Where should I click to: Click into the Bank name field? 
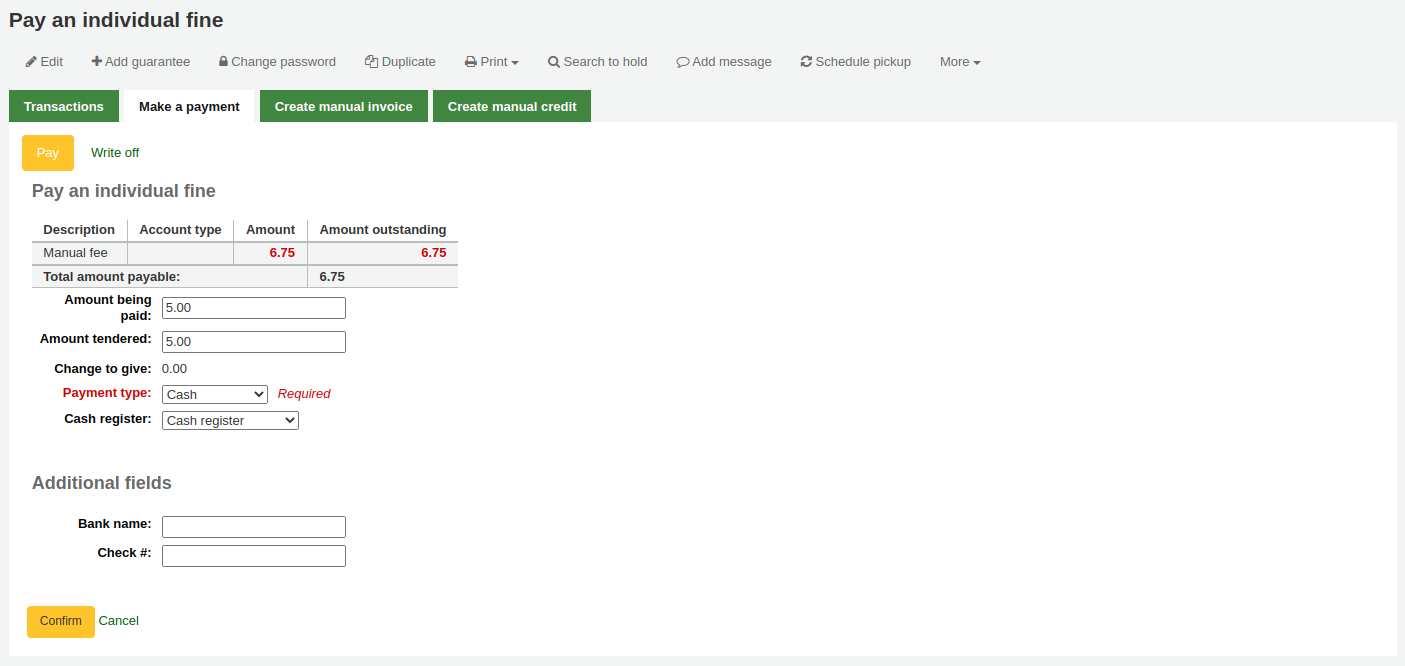(254, 527)
